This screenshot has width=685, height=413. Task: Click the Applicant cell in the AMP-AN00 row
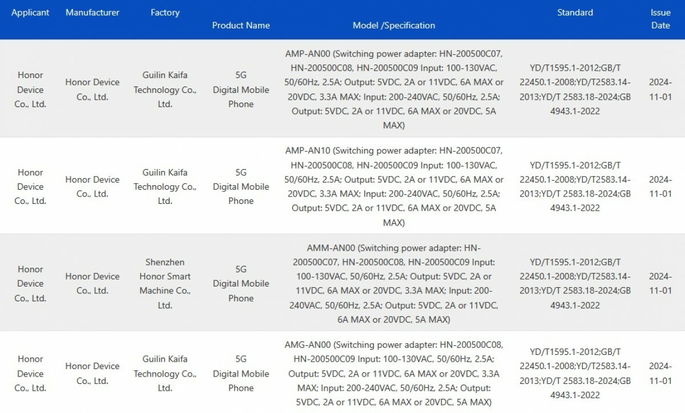point(30,90)
